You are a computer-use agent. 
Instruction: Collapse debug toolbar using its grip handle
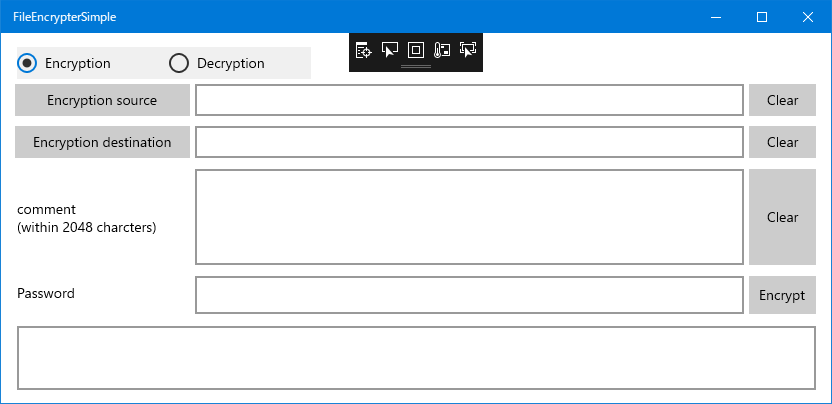pos(416,67)
